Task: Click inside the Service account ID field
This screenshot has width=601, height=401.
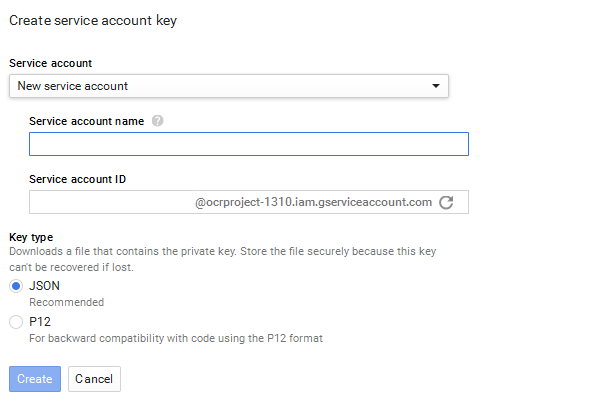Action: 110,202
